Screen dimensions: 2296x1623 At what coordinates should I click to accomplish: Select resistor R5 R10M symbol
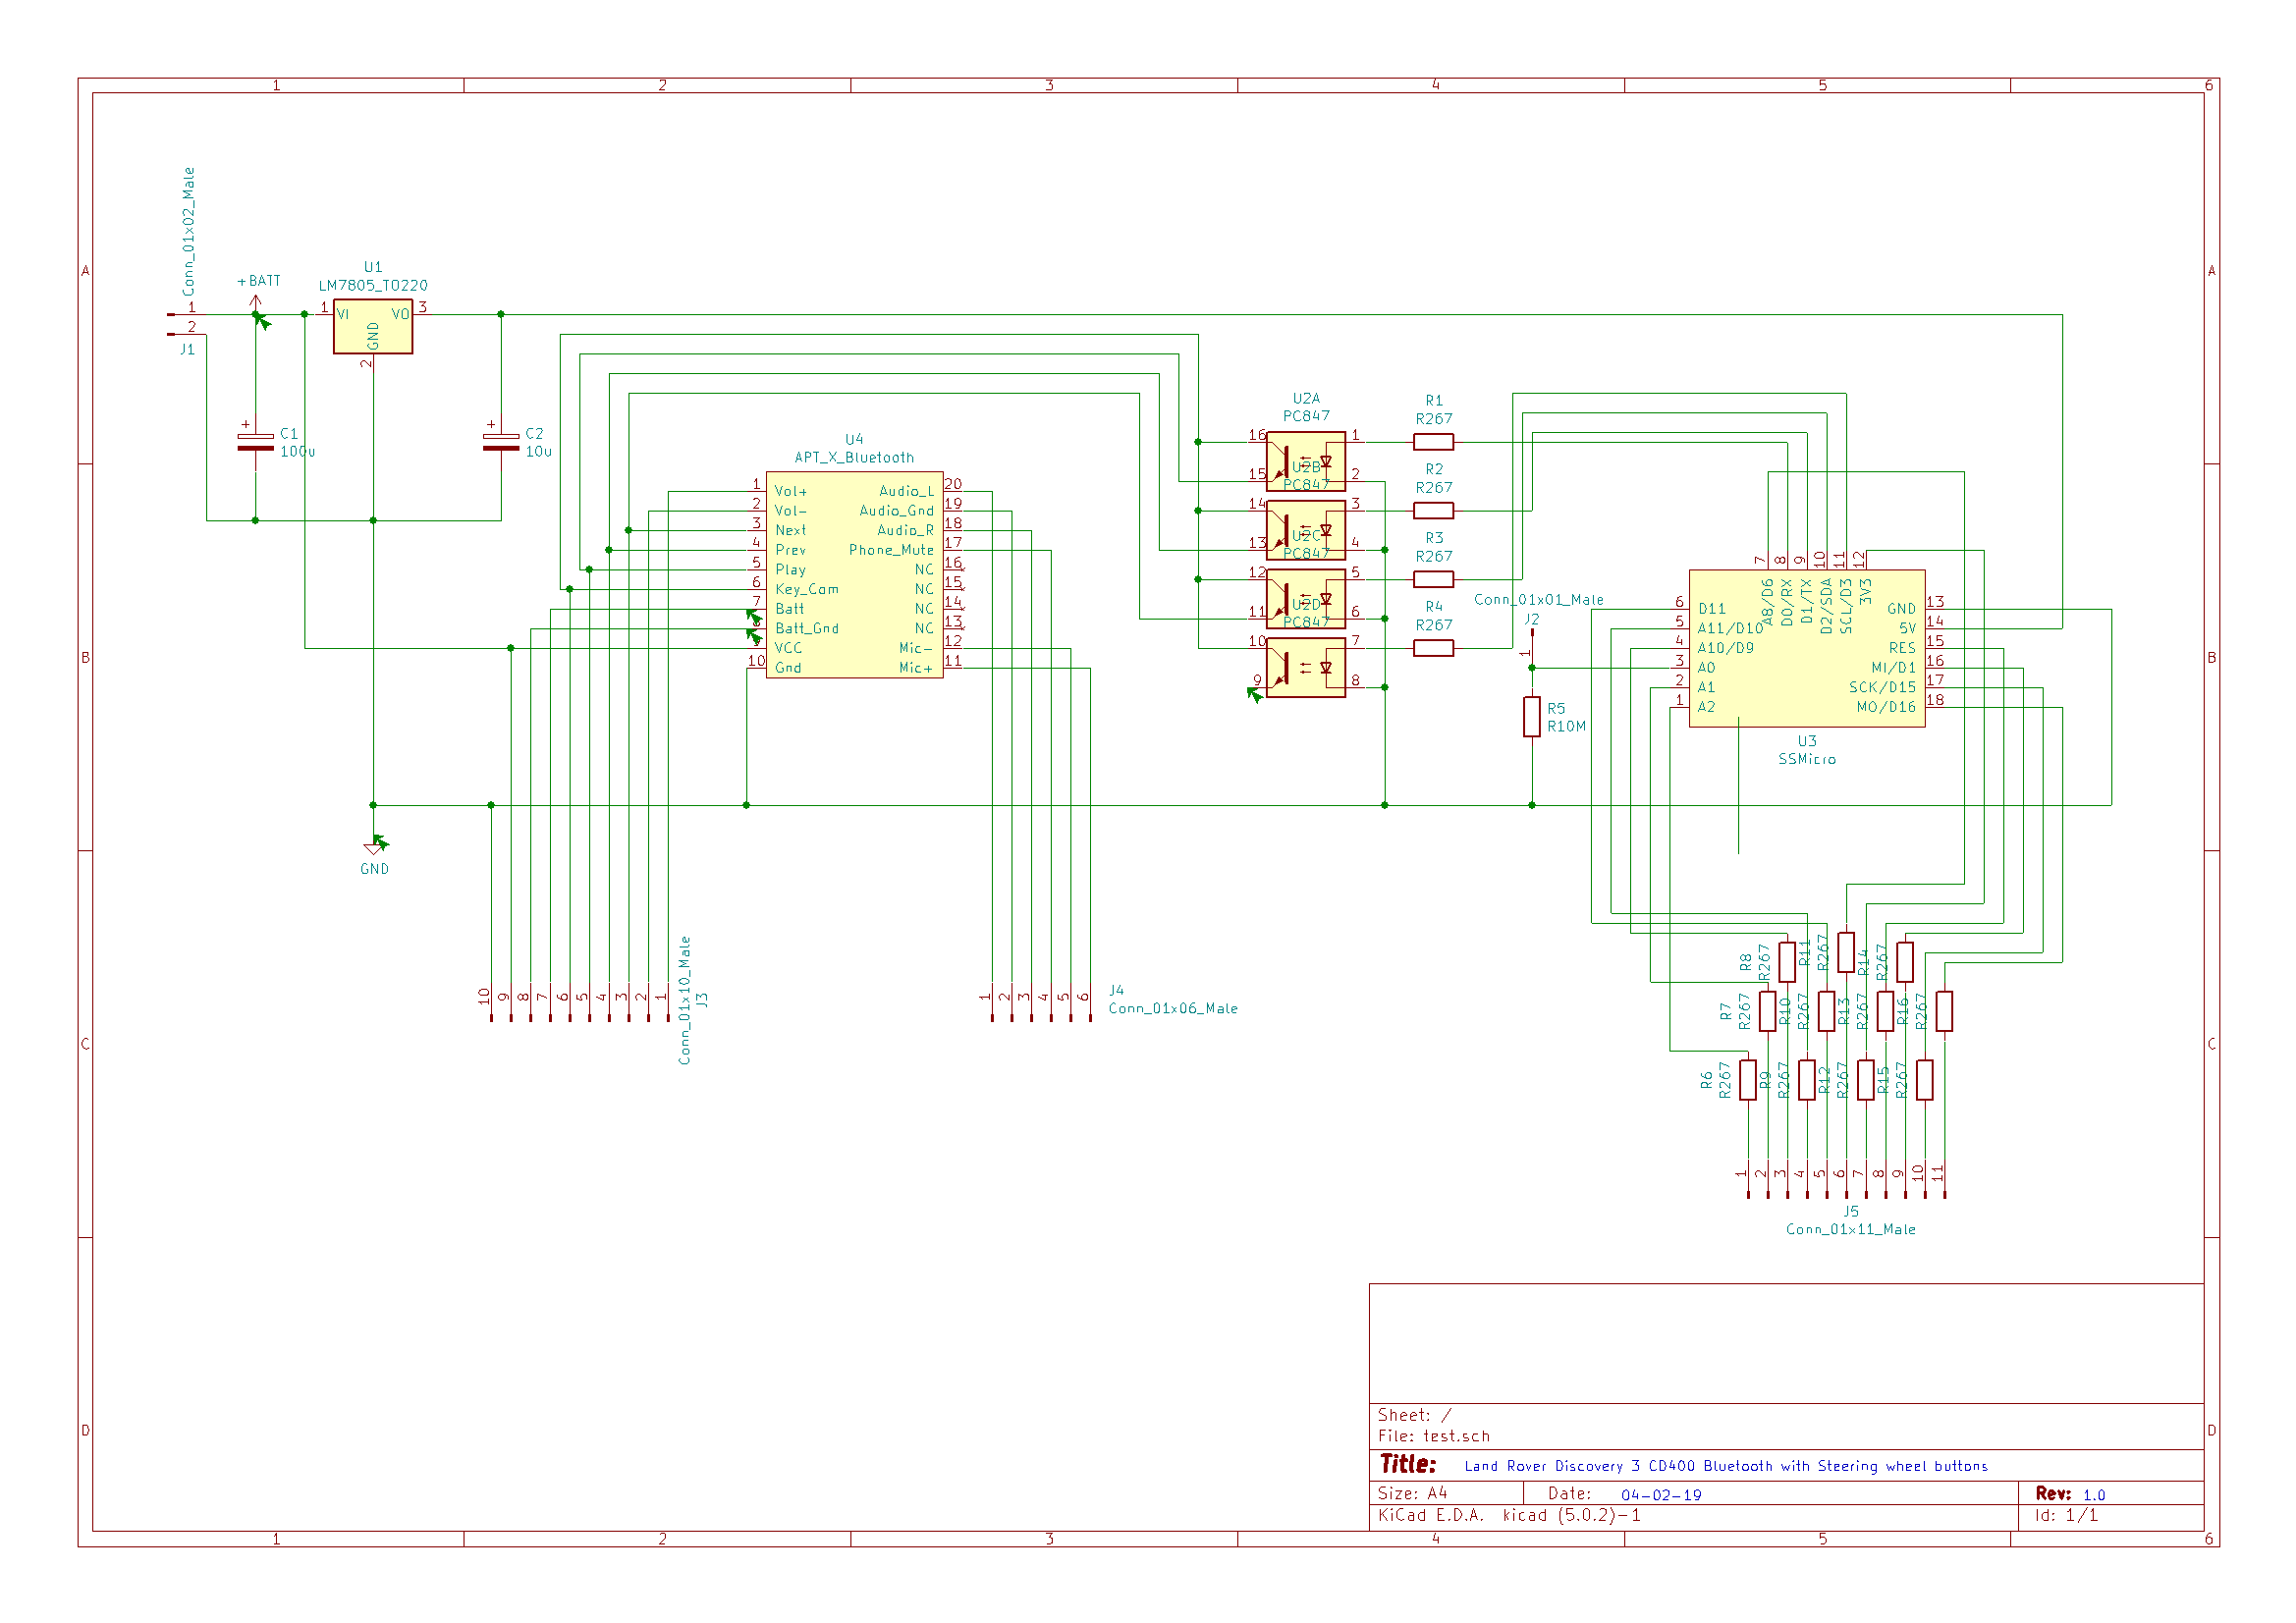(x=1532, y=717)
